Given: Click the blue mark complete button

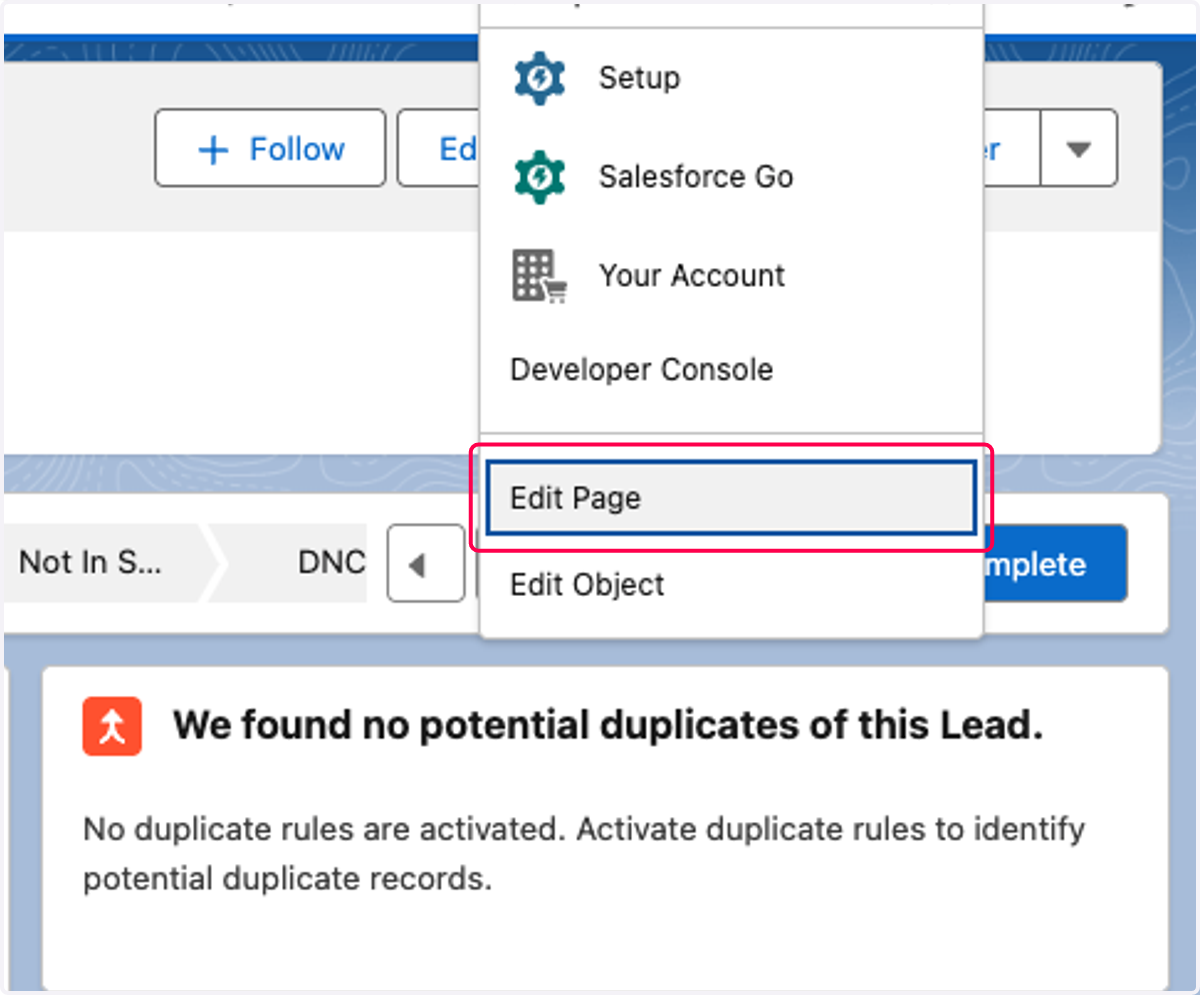Looking at the screenshot, I should click(1055, 564).
